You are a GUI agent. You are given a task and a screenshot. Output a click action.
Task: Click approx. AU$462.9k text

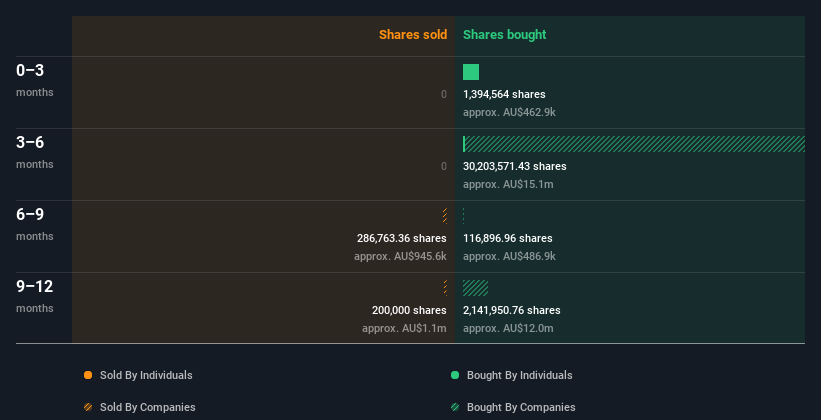(x=509, y=112)
